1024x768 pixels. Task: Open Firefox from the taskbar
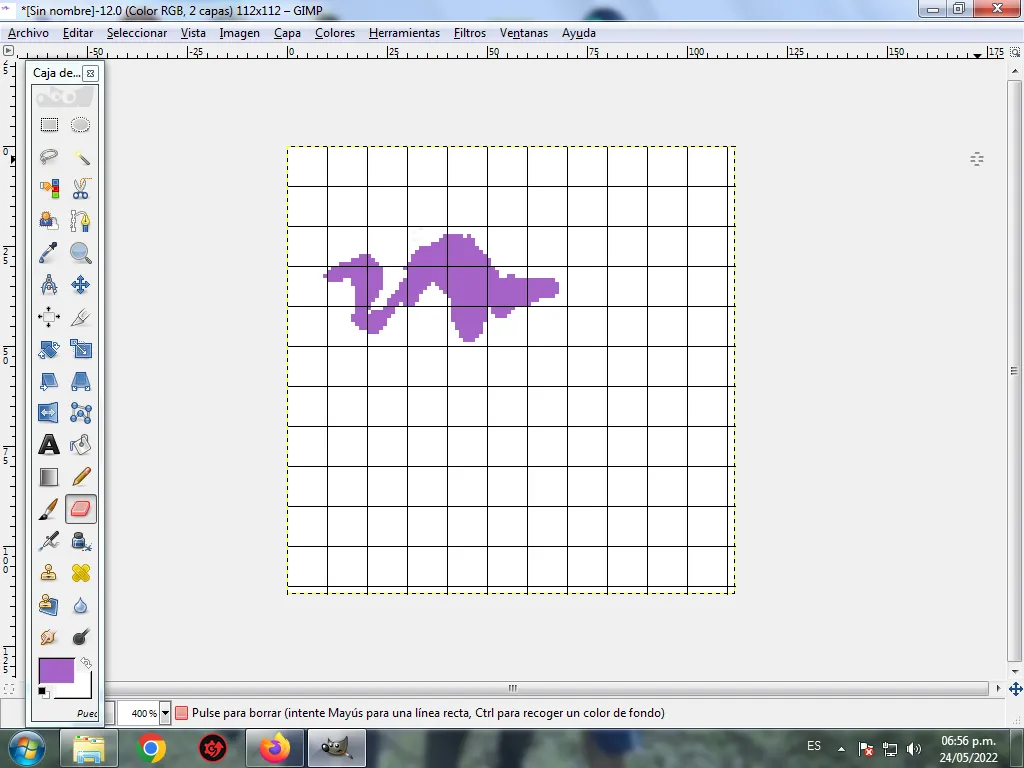click(x=275, y=748)
